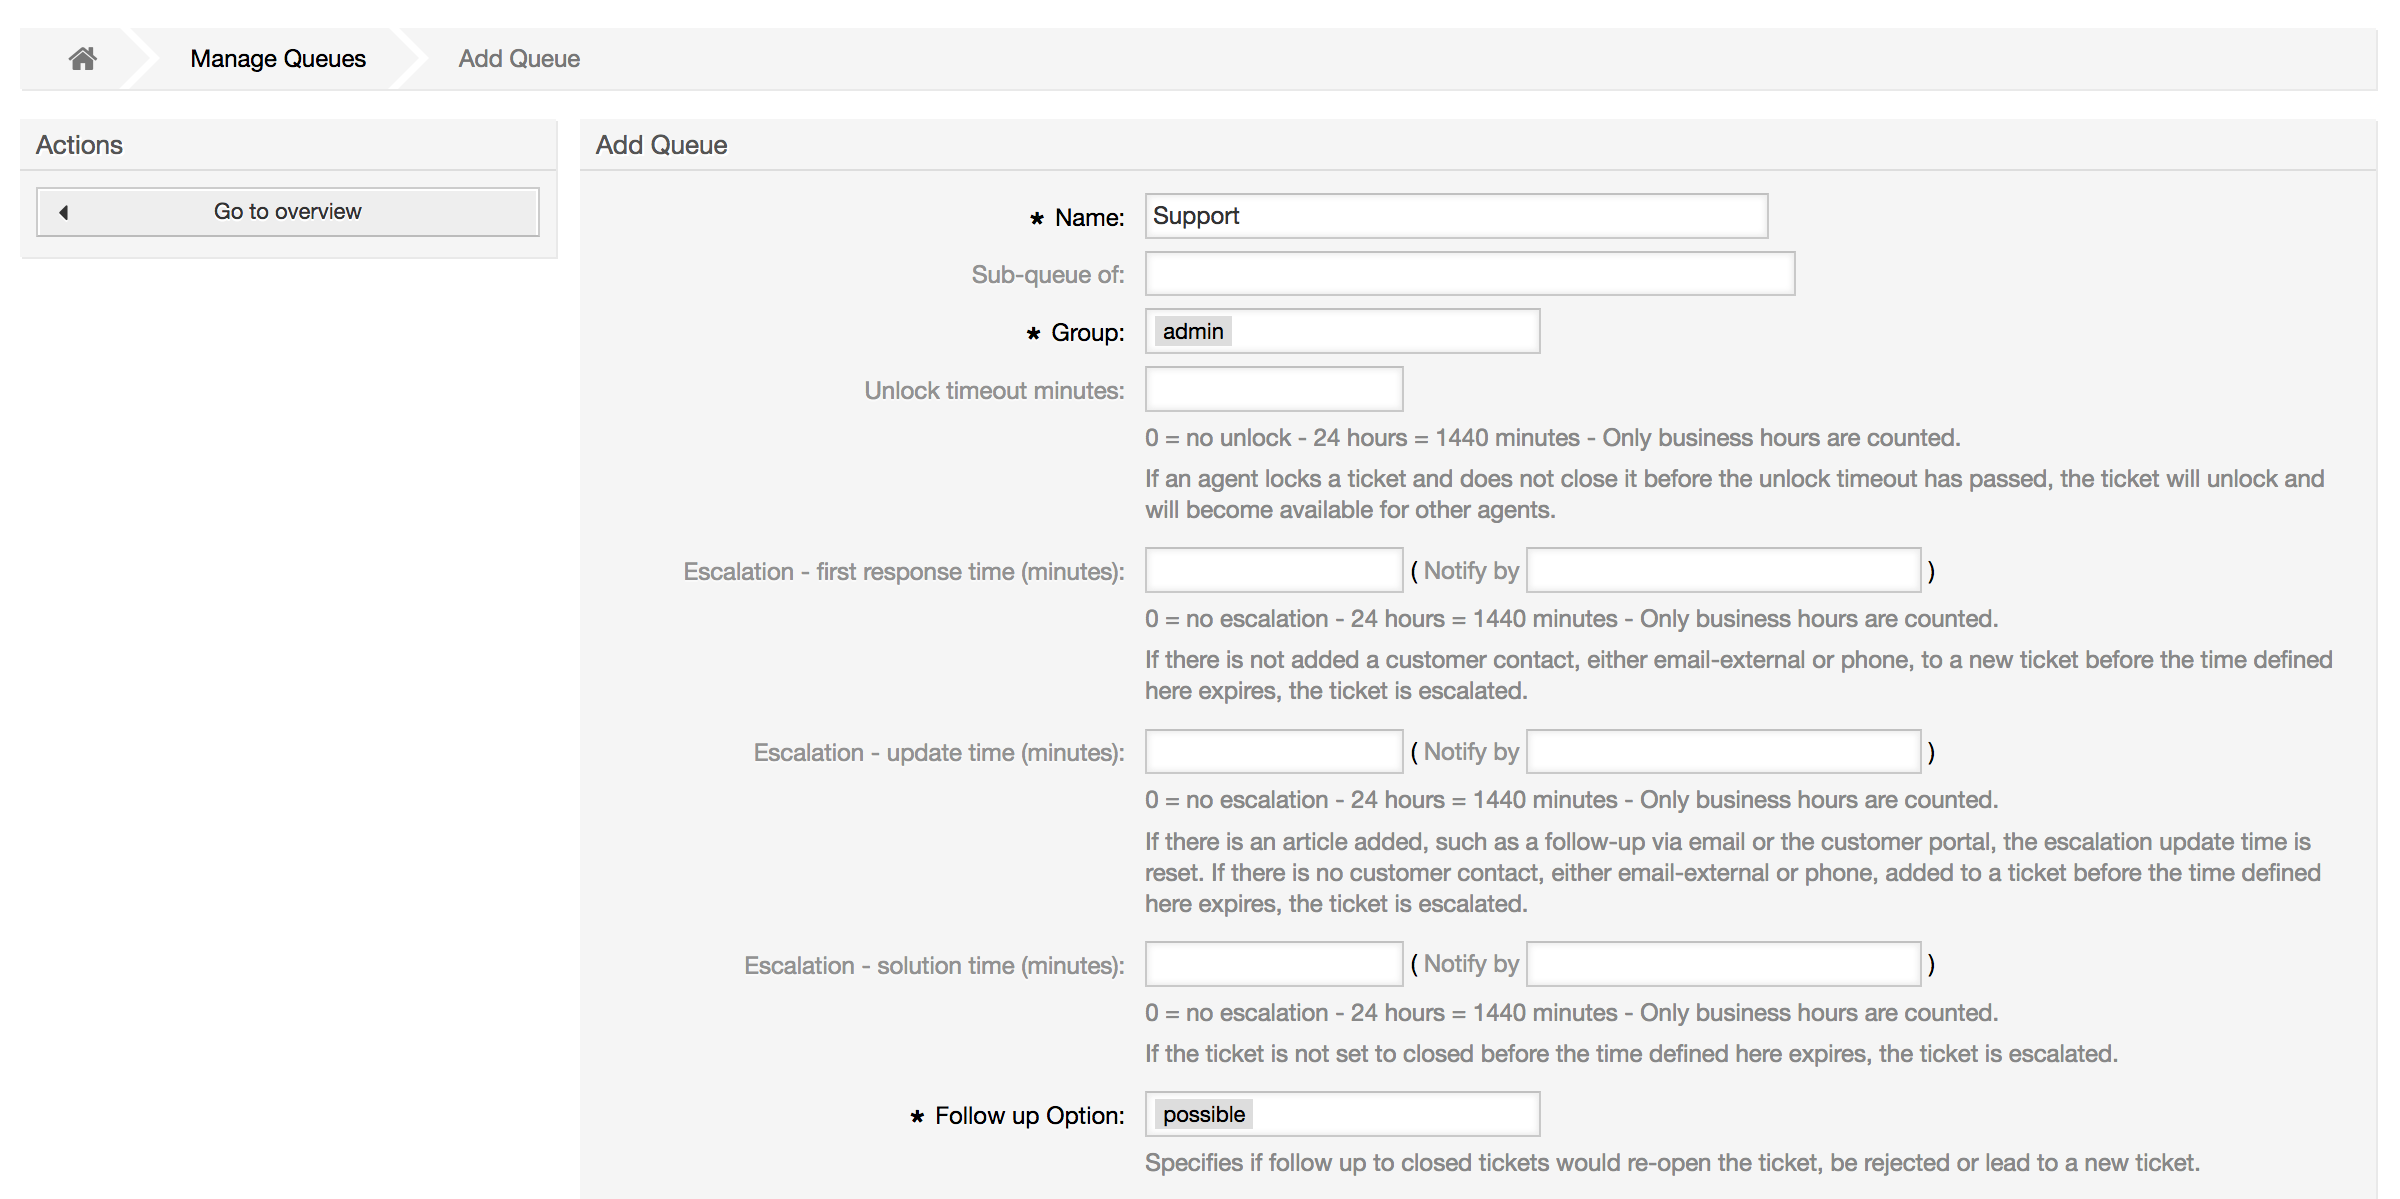Viewport: 2400px width, 1199px height.
Task: Expand the Sub-queue of field
Action: (1468, 273)
